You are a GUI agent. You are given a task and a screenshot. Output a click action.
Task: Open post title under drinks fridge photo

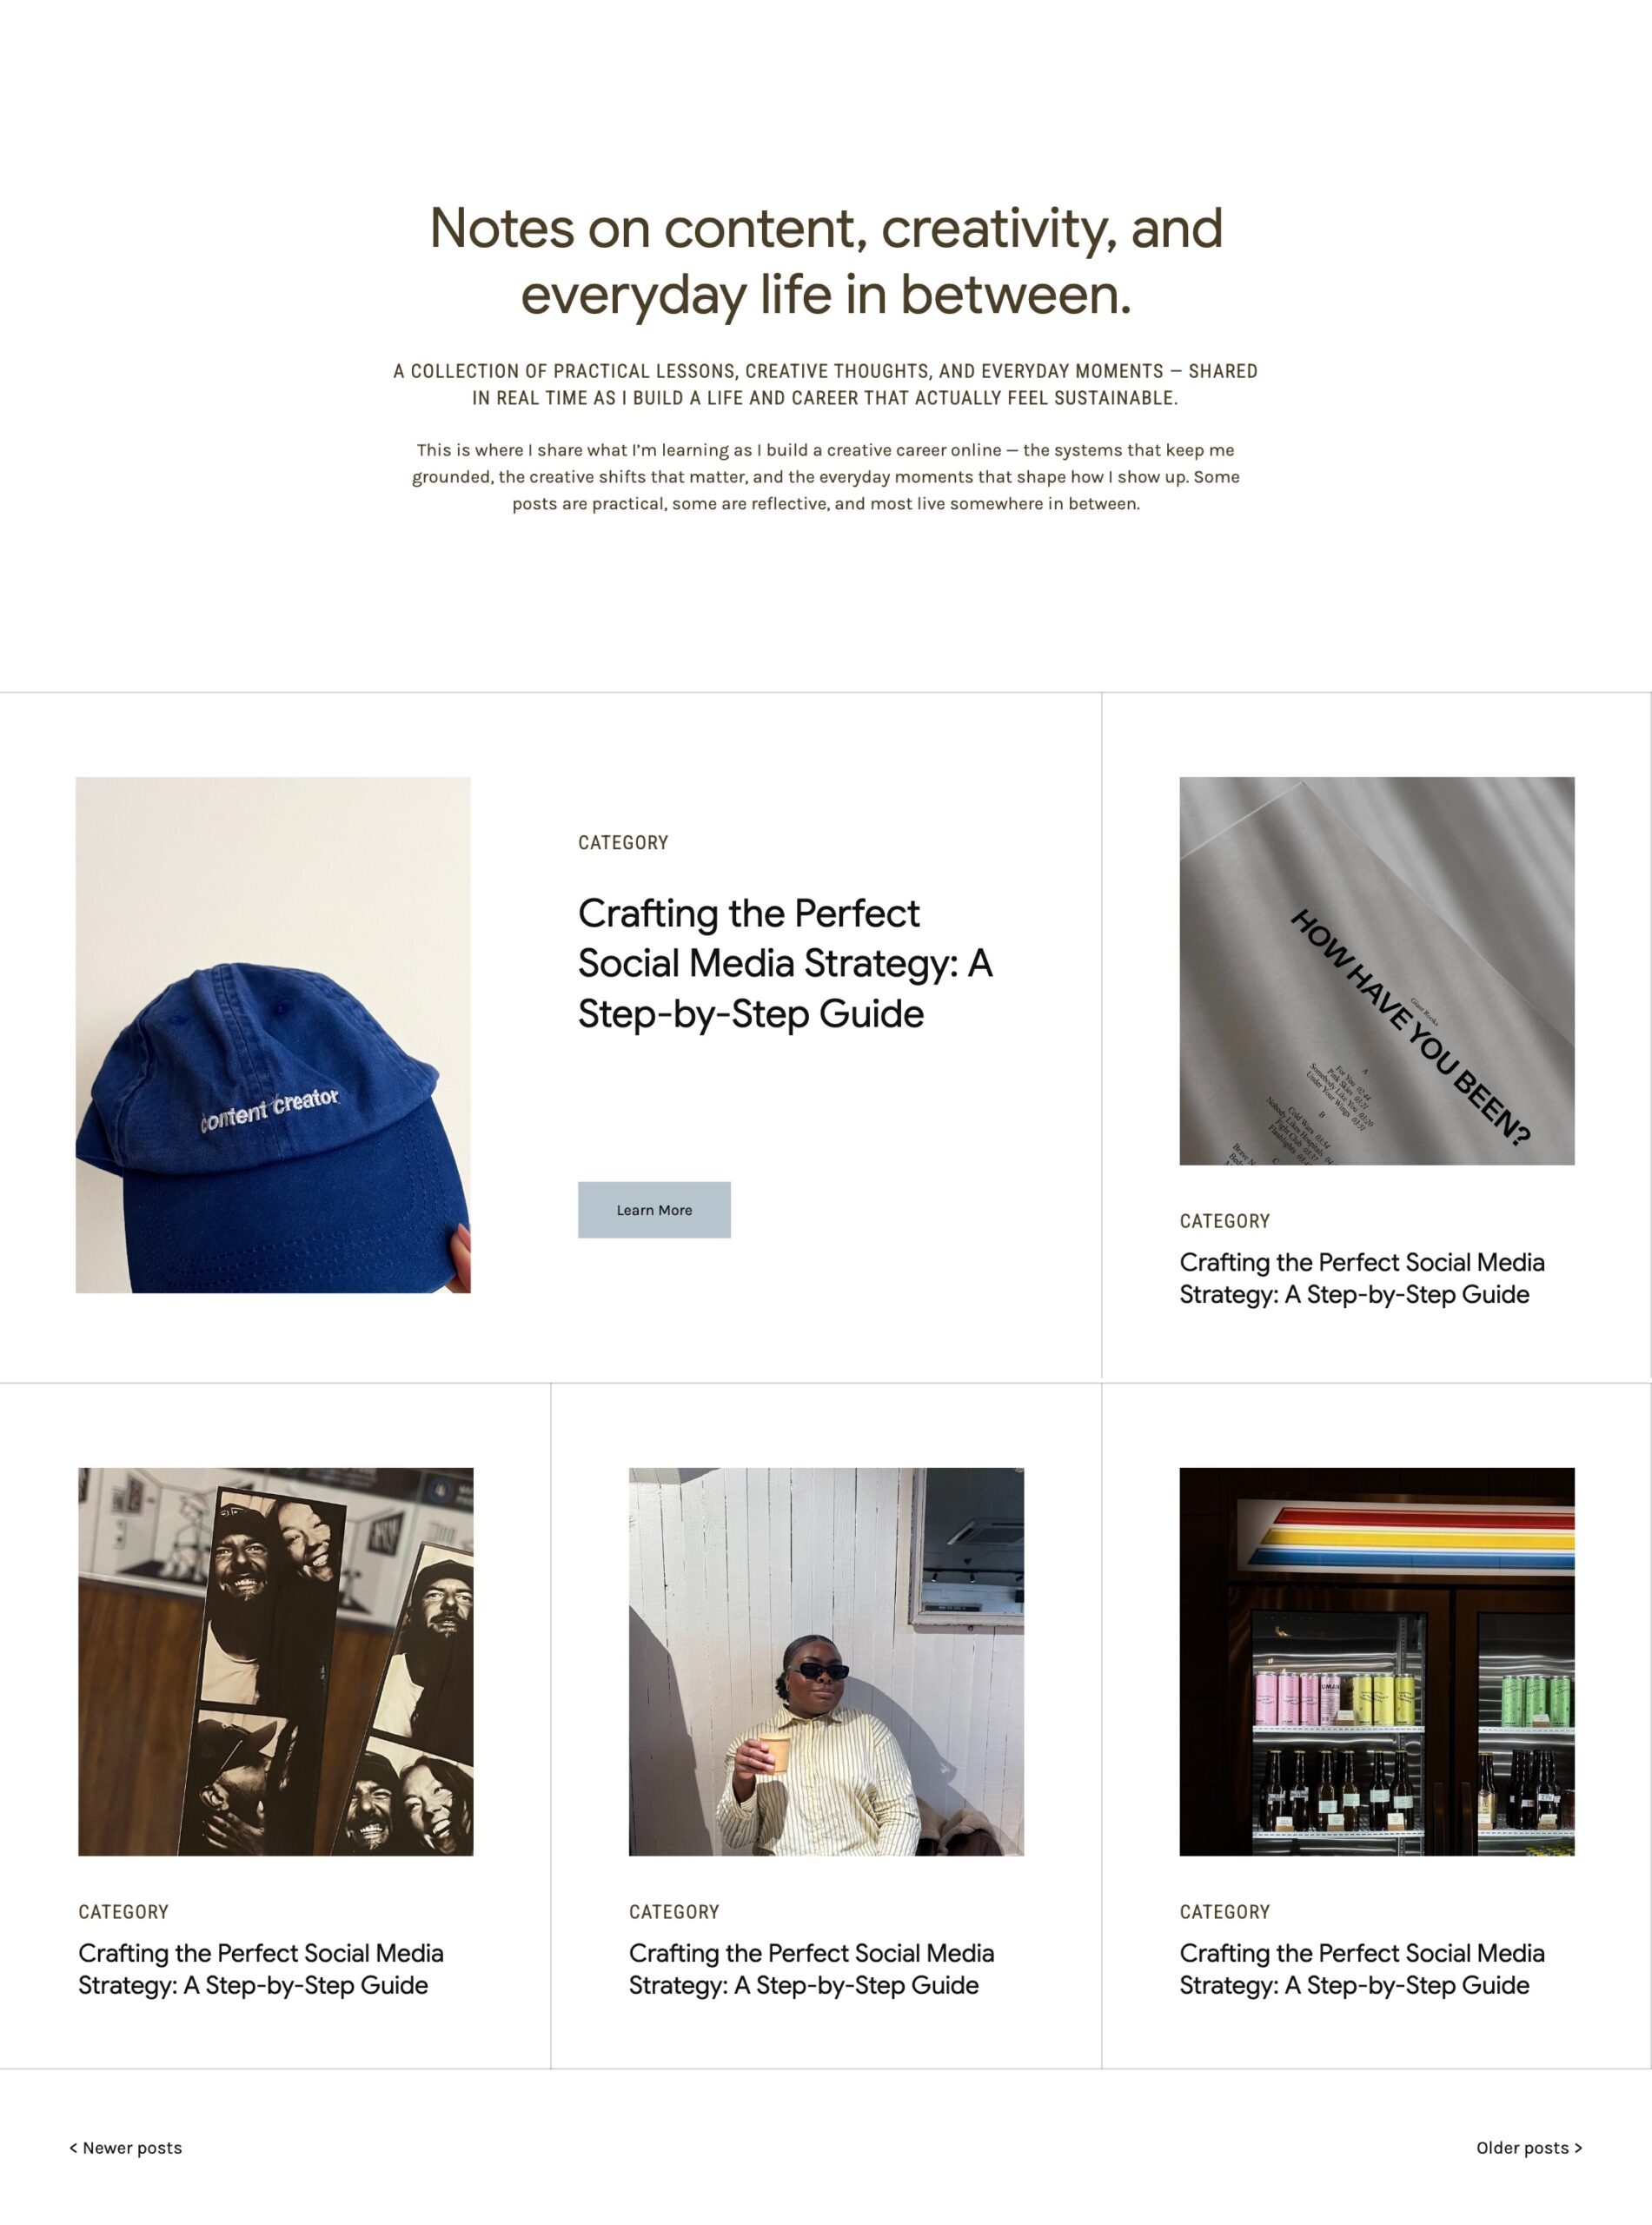click(1362, 1969)
